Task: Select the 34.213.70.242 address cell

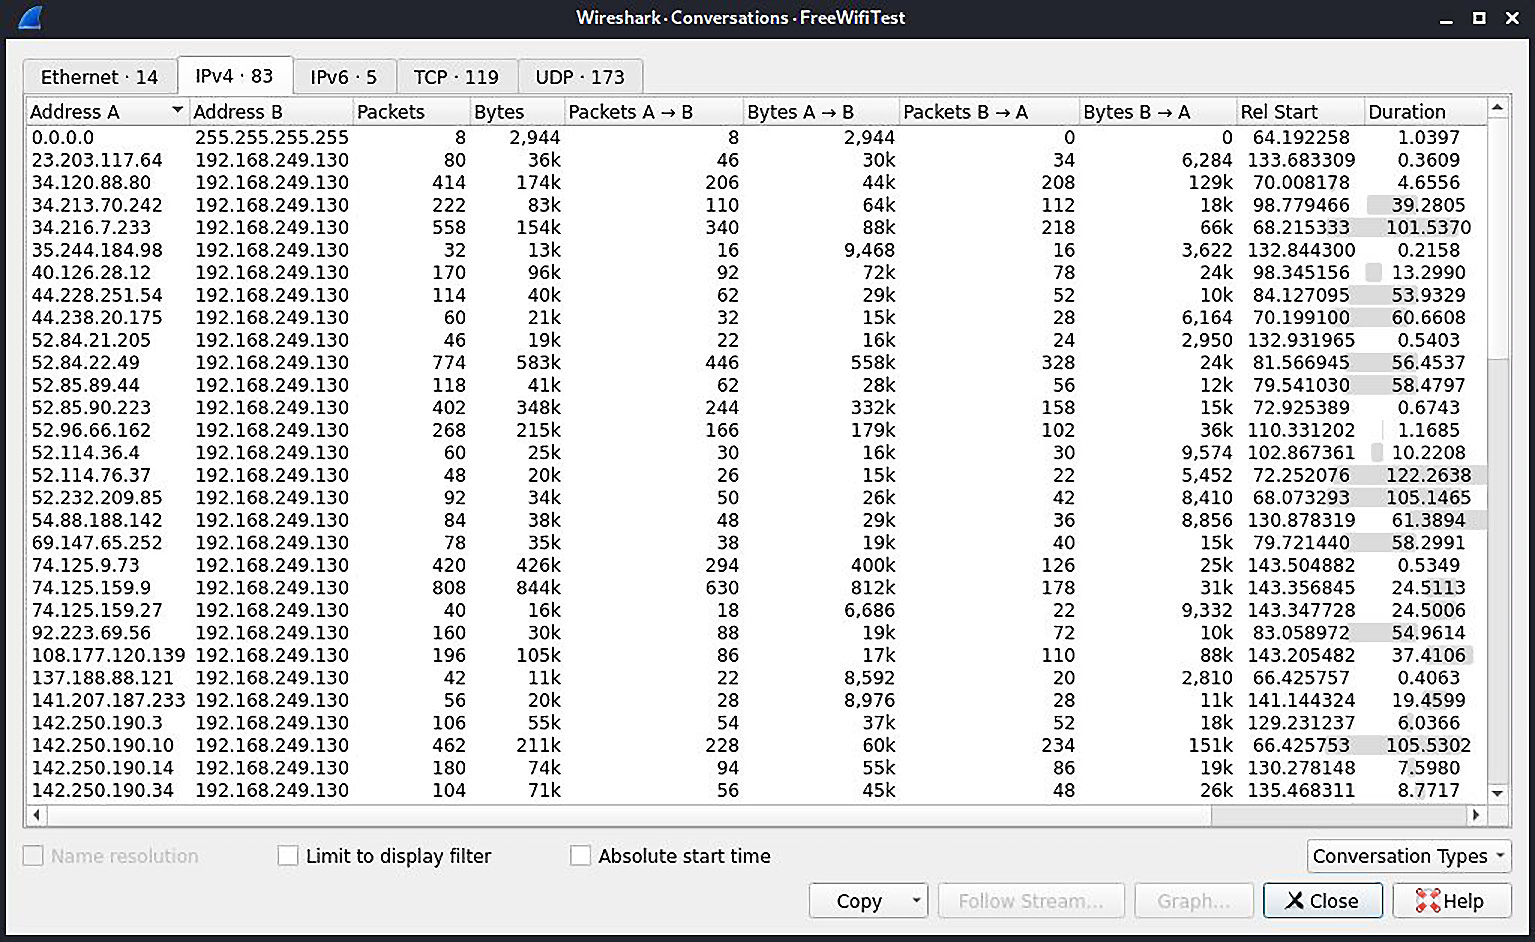Action: point(97,205)
